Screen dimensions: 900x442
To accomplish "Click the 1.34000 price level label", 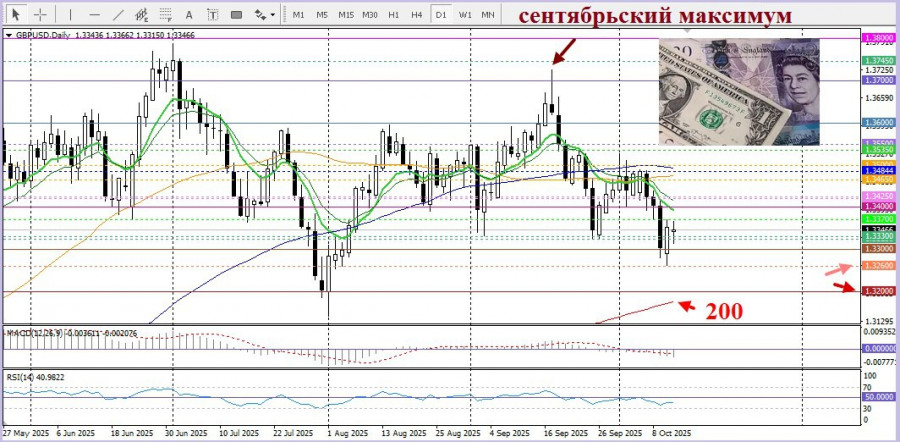I will click(x=878, y=206).
